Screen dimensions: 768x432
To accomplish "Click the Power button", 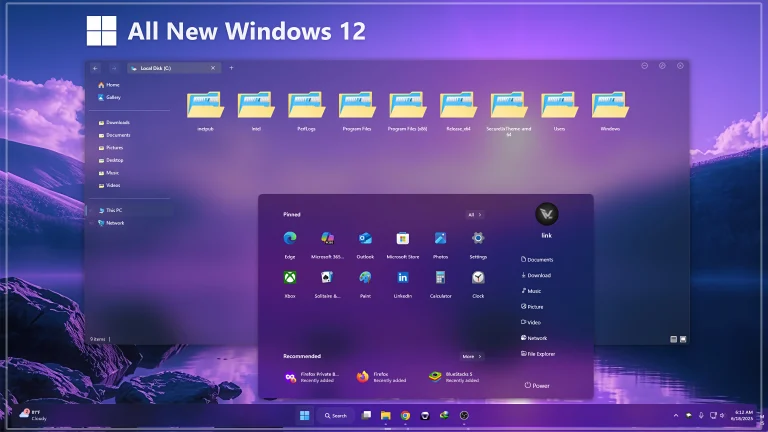I will click(537, 385).
